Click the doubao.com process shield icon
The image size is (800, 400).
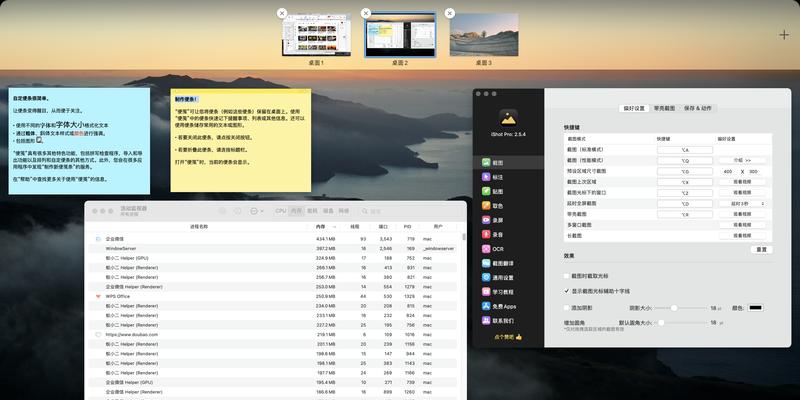pyautogui.click(x=98, y=335)
